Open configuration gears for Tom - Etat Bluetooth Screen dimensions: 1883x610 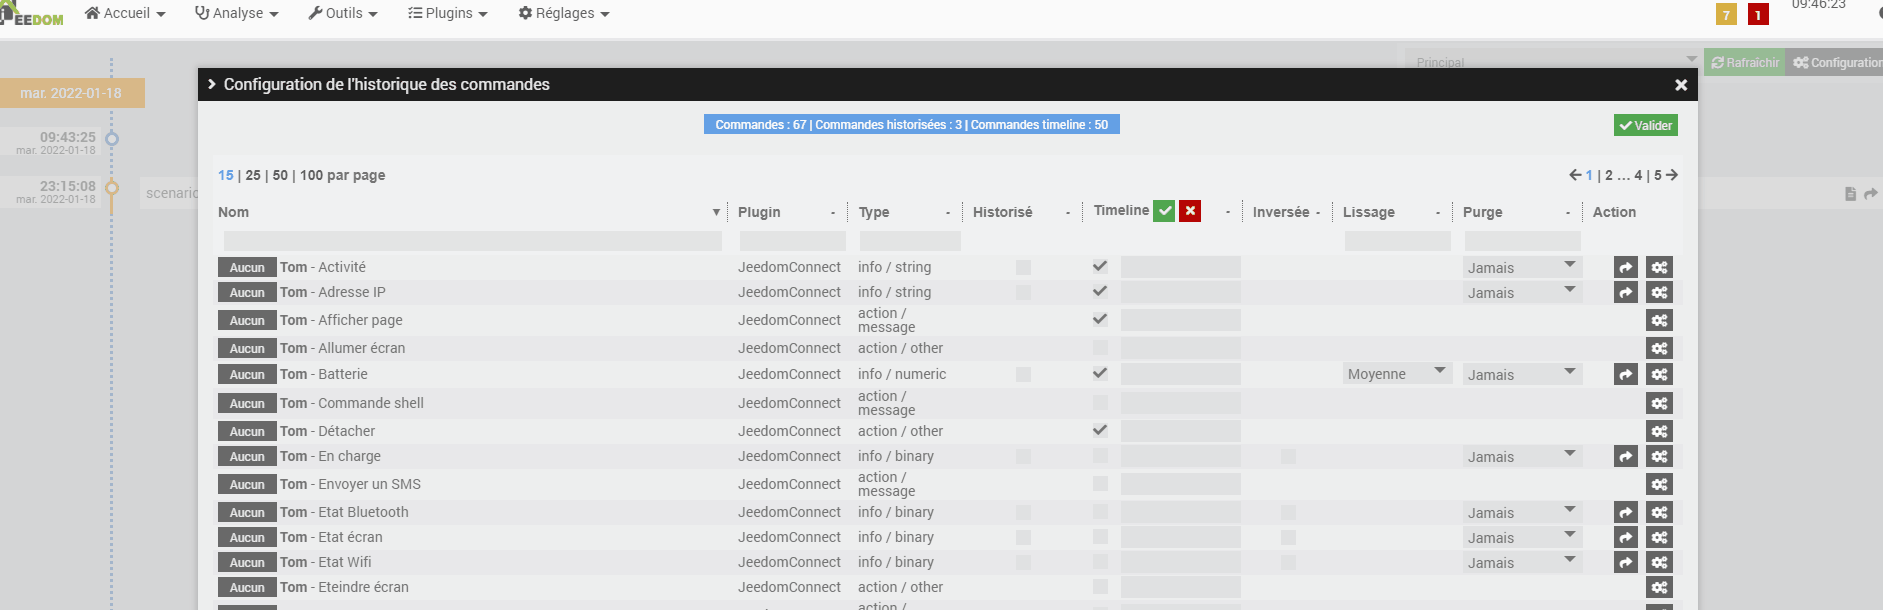(1659, 512)
